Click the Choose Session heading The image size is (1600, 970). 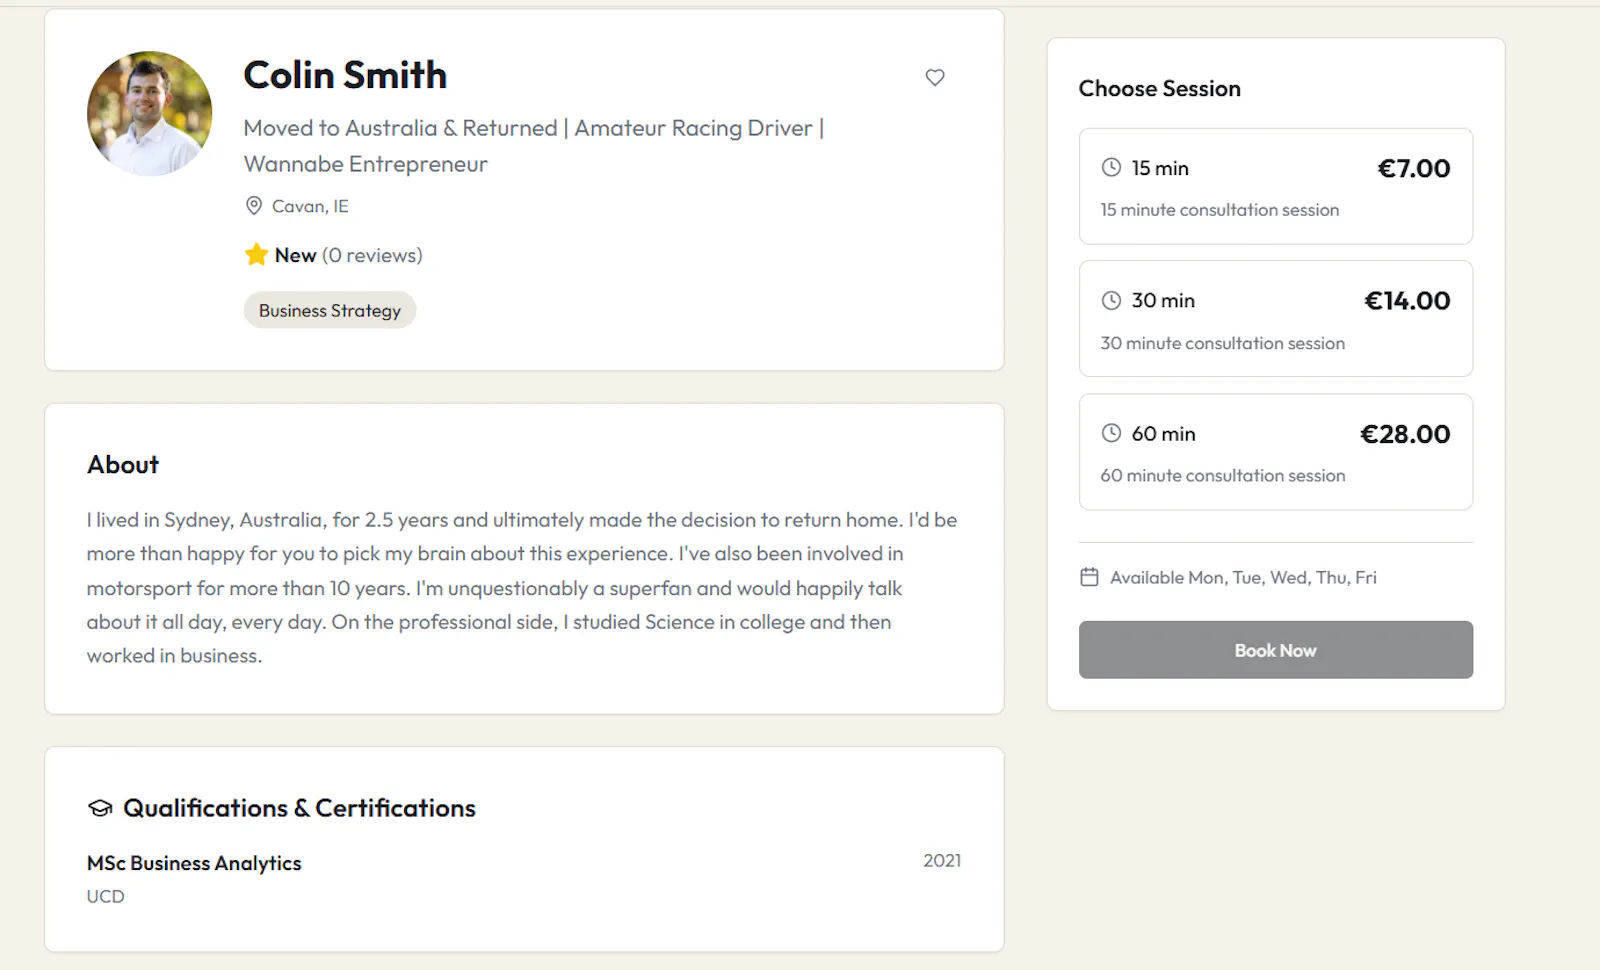1160,88
